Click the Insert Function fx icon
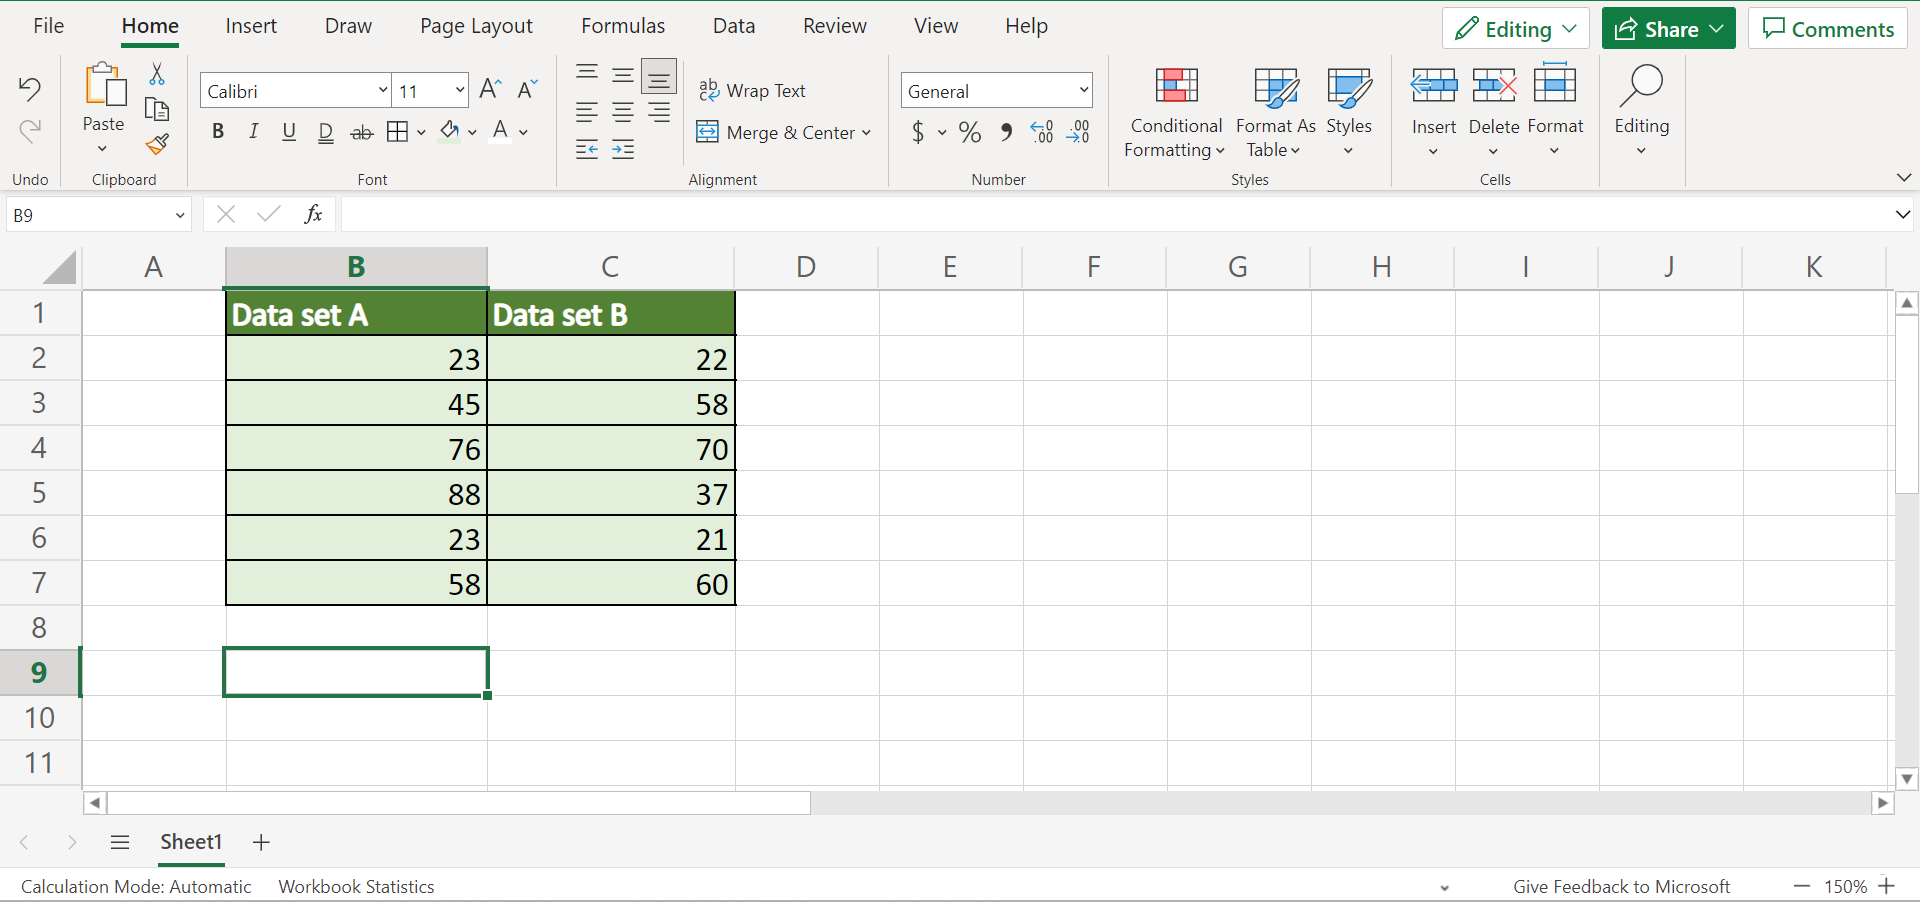1920x902 pixels. click(313, 214)
